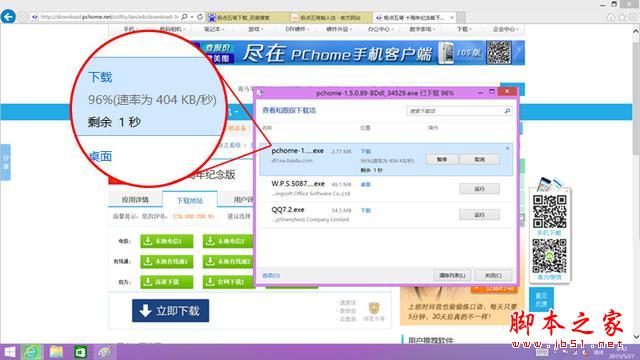
Task: Expand the 企业中心 navigation menu
Action: coord(505,29)
